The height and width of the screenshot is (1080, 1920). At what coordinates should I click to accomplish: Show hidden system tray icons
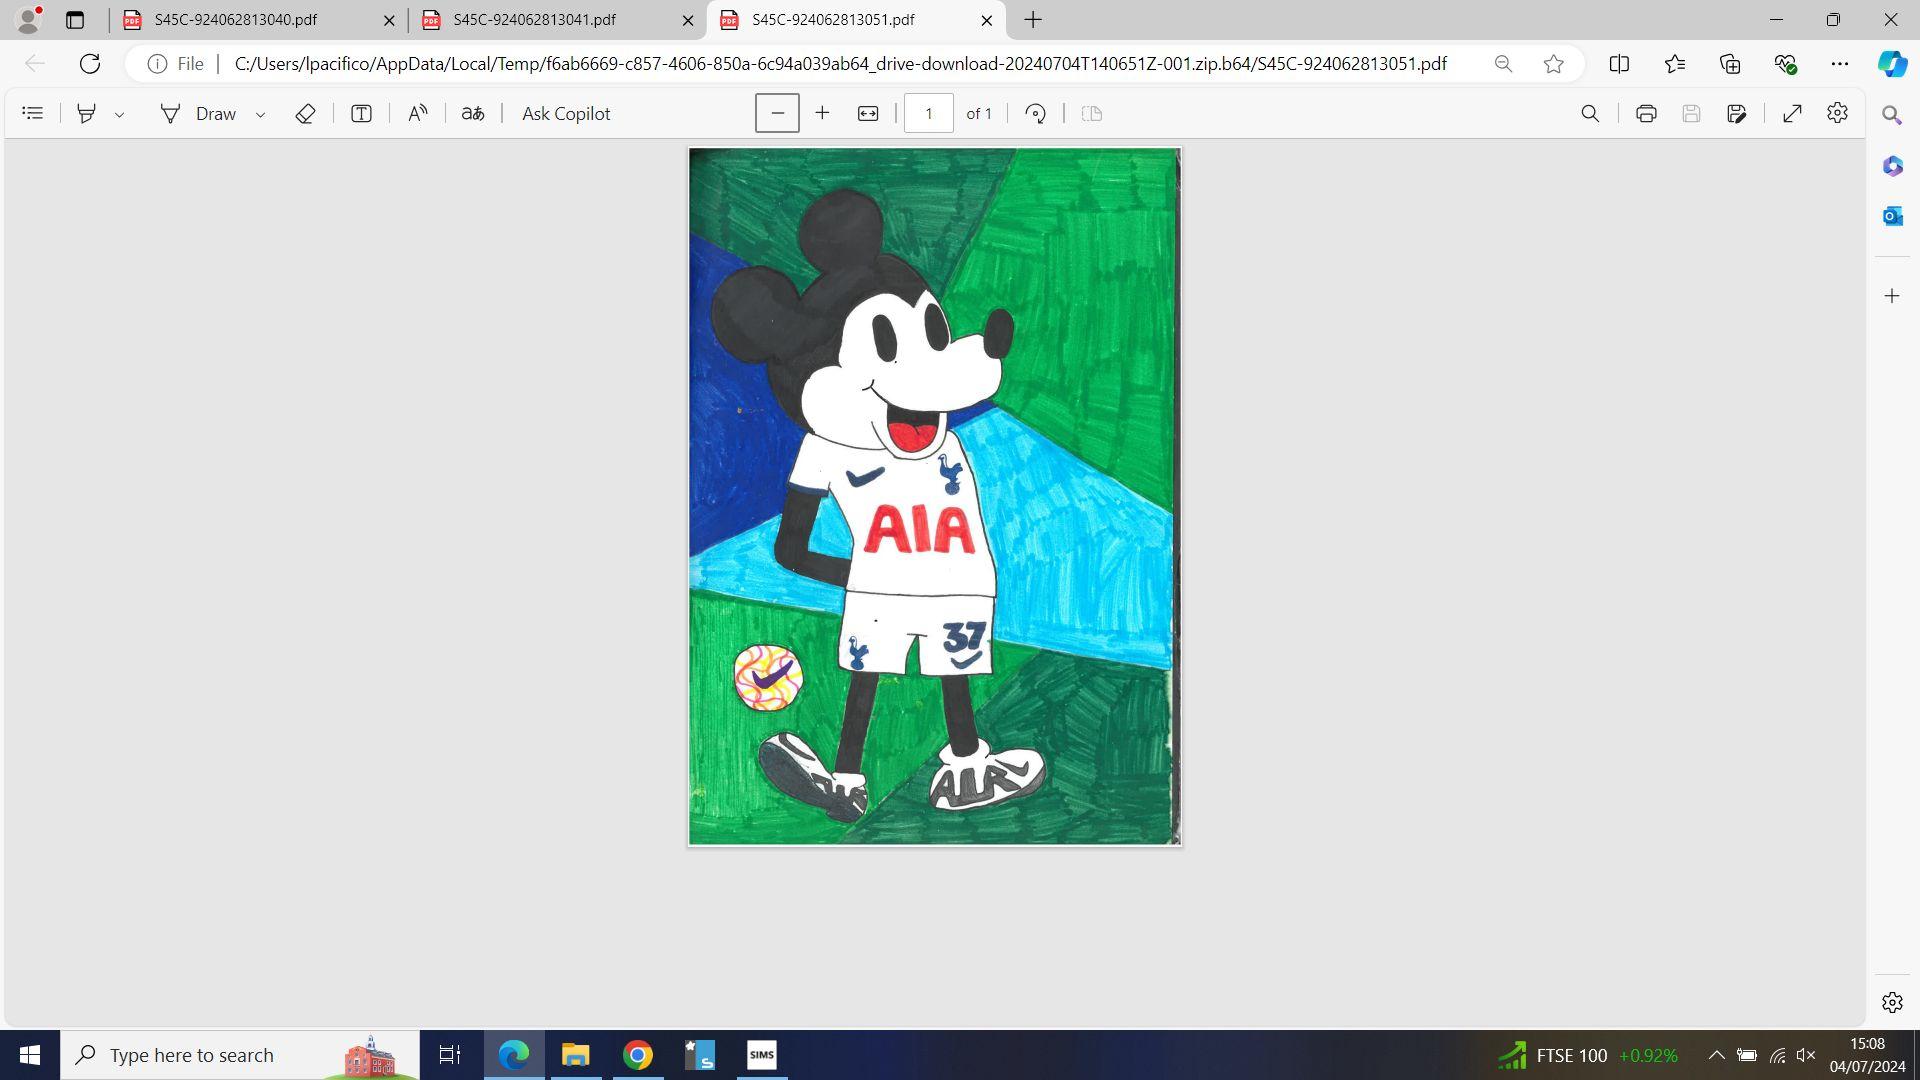1716,1055
